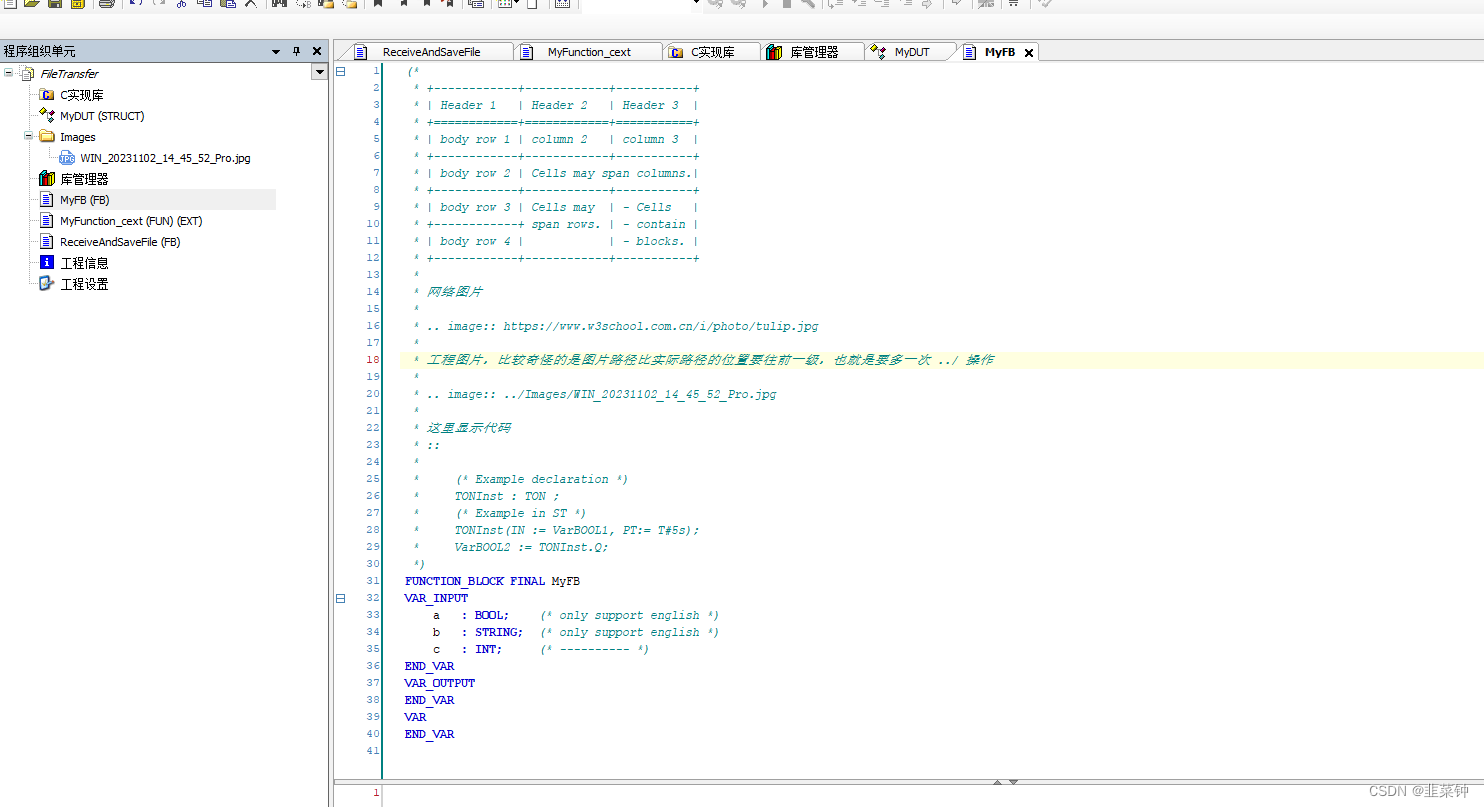Viewport: 1484px width, 807px height.
Task: Click the C实现库 yellow C icon
Action: [46, 95]
